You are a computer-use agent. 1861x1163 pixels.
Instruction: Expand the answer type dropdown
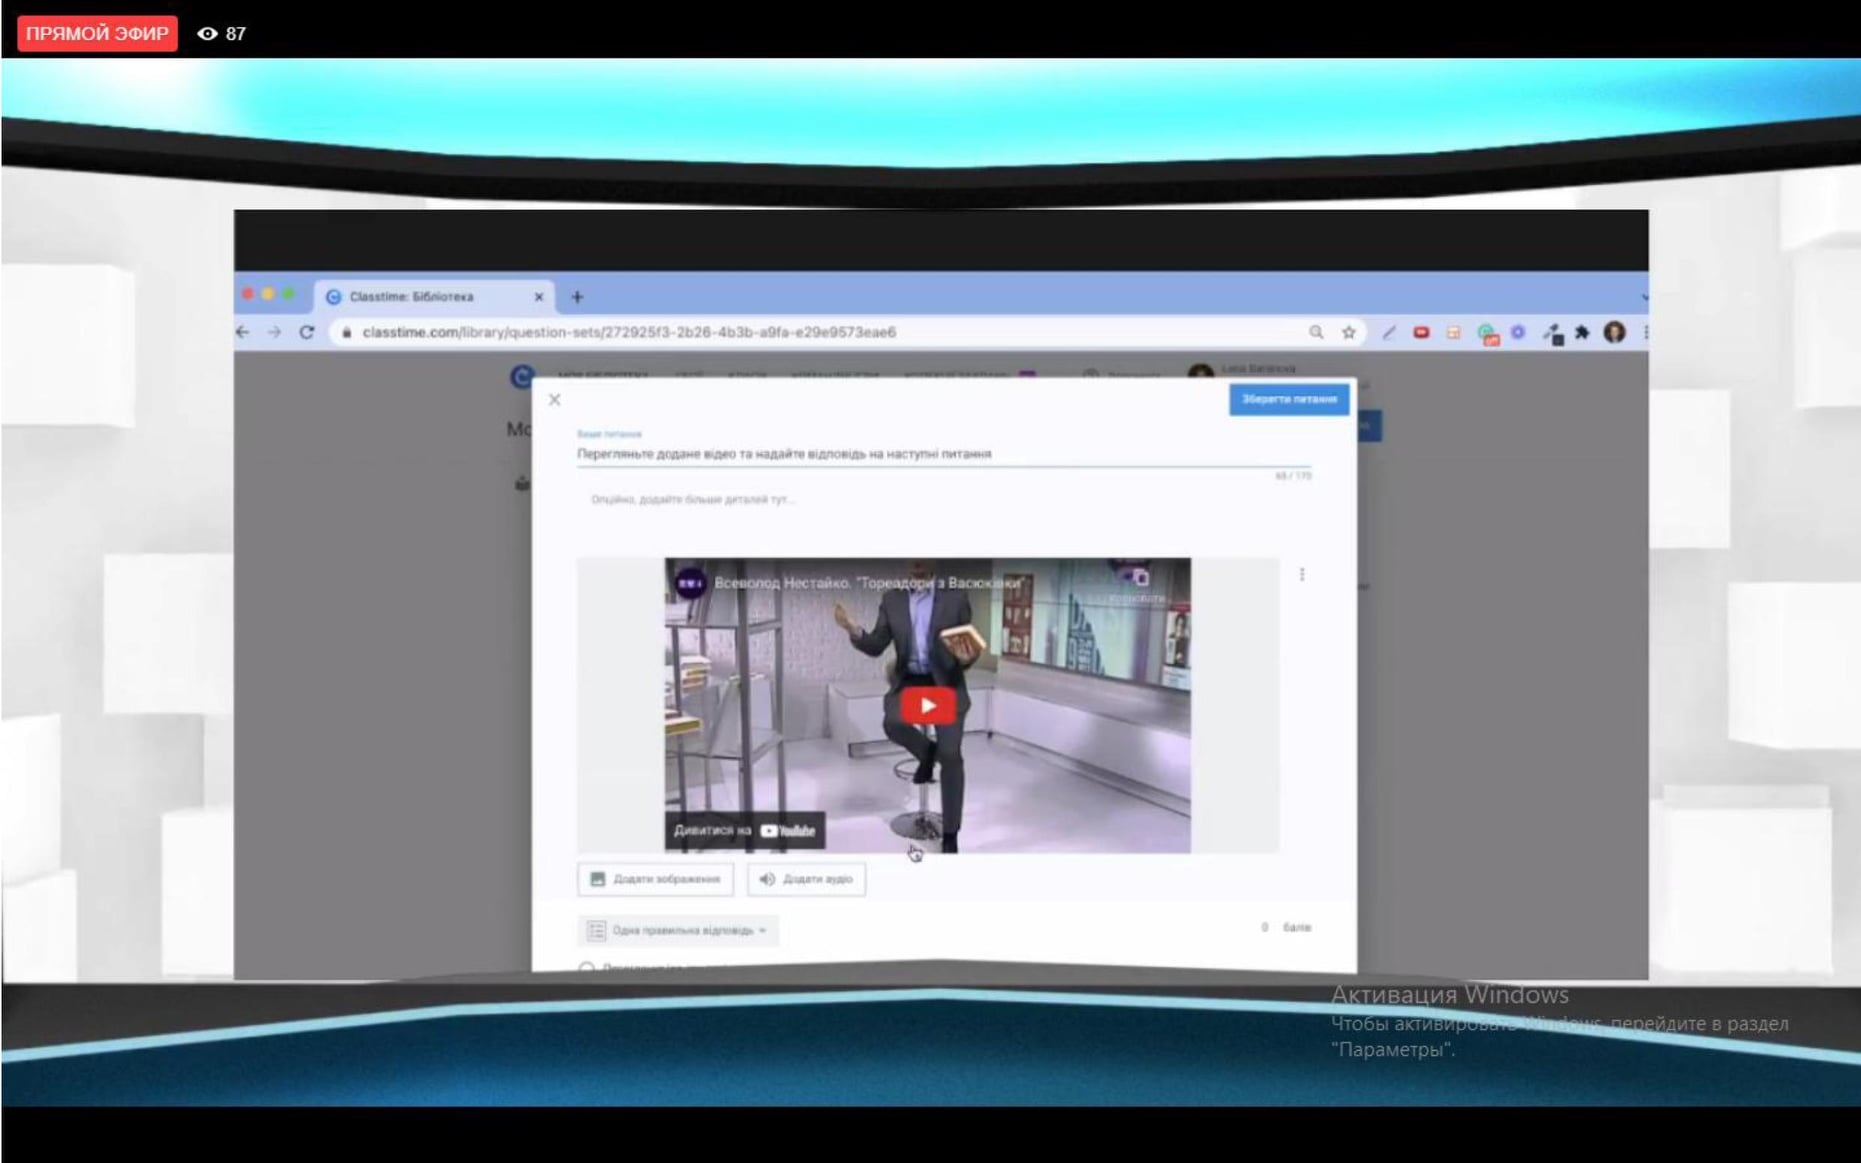point(678,931)
